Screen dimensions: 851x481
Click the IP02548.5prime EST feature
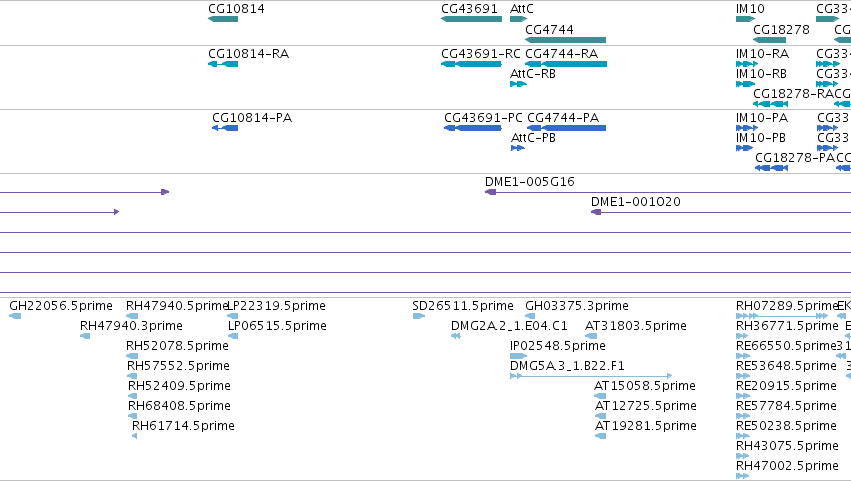point(518,356)
